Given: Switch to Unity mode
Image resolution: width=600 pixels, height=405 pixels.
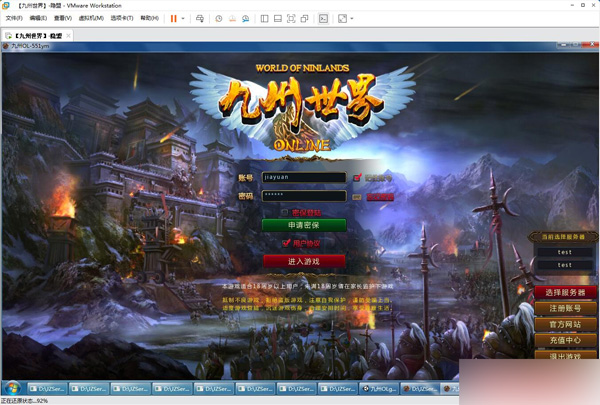Looking at the screenshot, I should tap(305, 18).
